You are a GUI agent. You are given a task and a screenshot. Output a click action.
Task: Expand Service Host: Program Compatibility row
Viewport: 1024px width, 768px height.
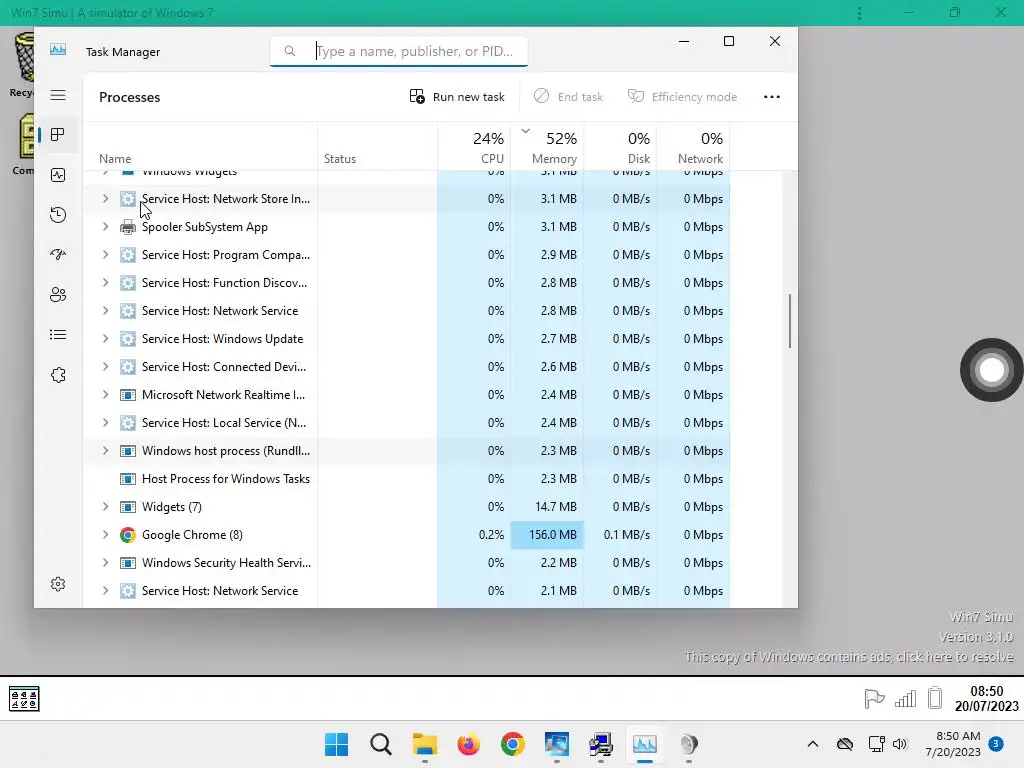[105, 255]
